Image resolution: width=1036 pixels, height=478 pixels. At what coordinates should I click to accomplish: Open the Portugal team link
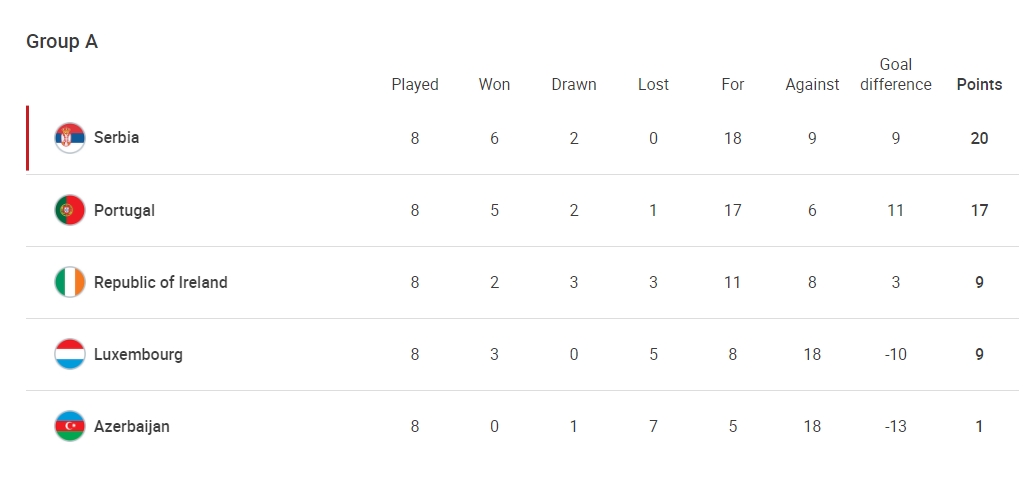tap(124, 210)
